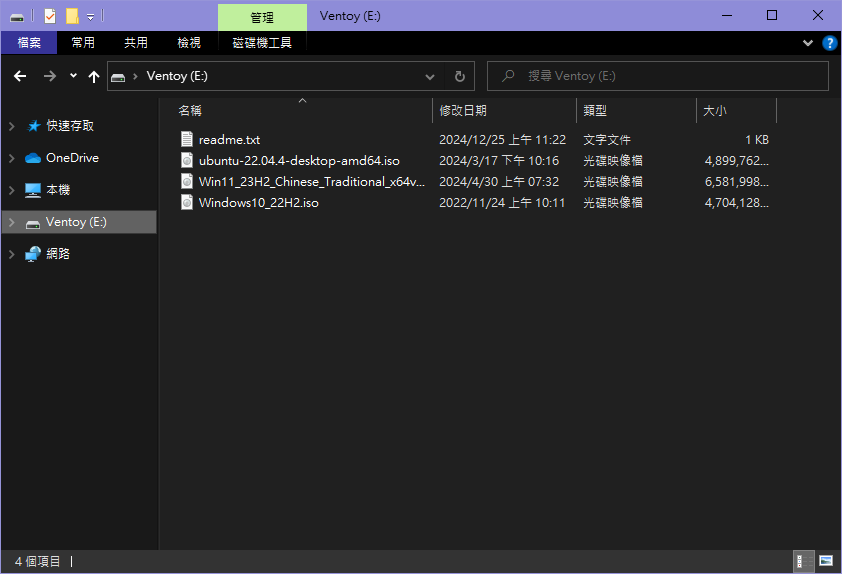Click the New Folder quick access icon

(72, 16)
